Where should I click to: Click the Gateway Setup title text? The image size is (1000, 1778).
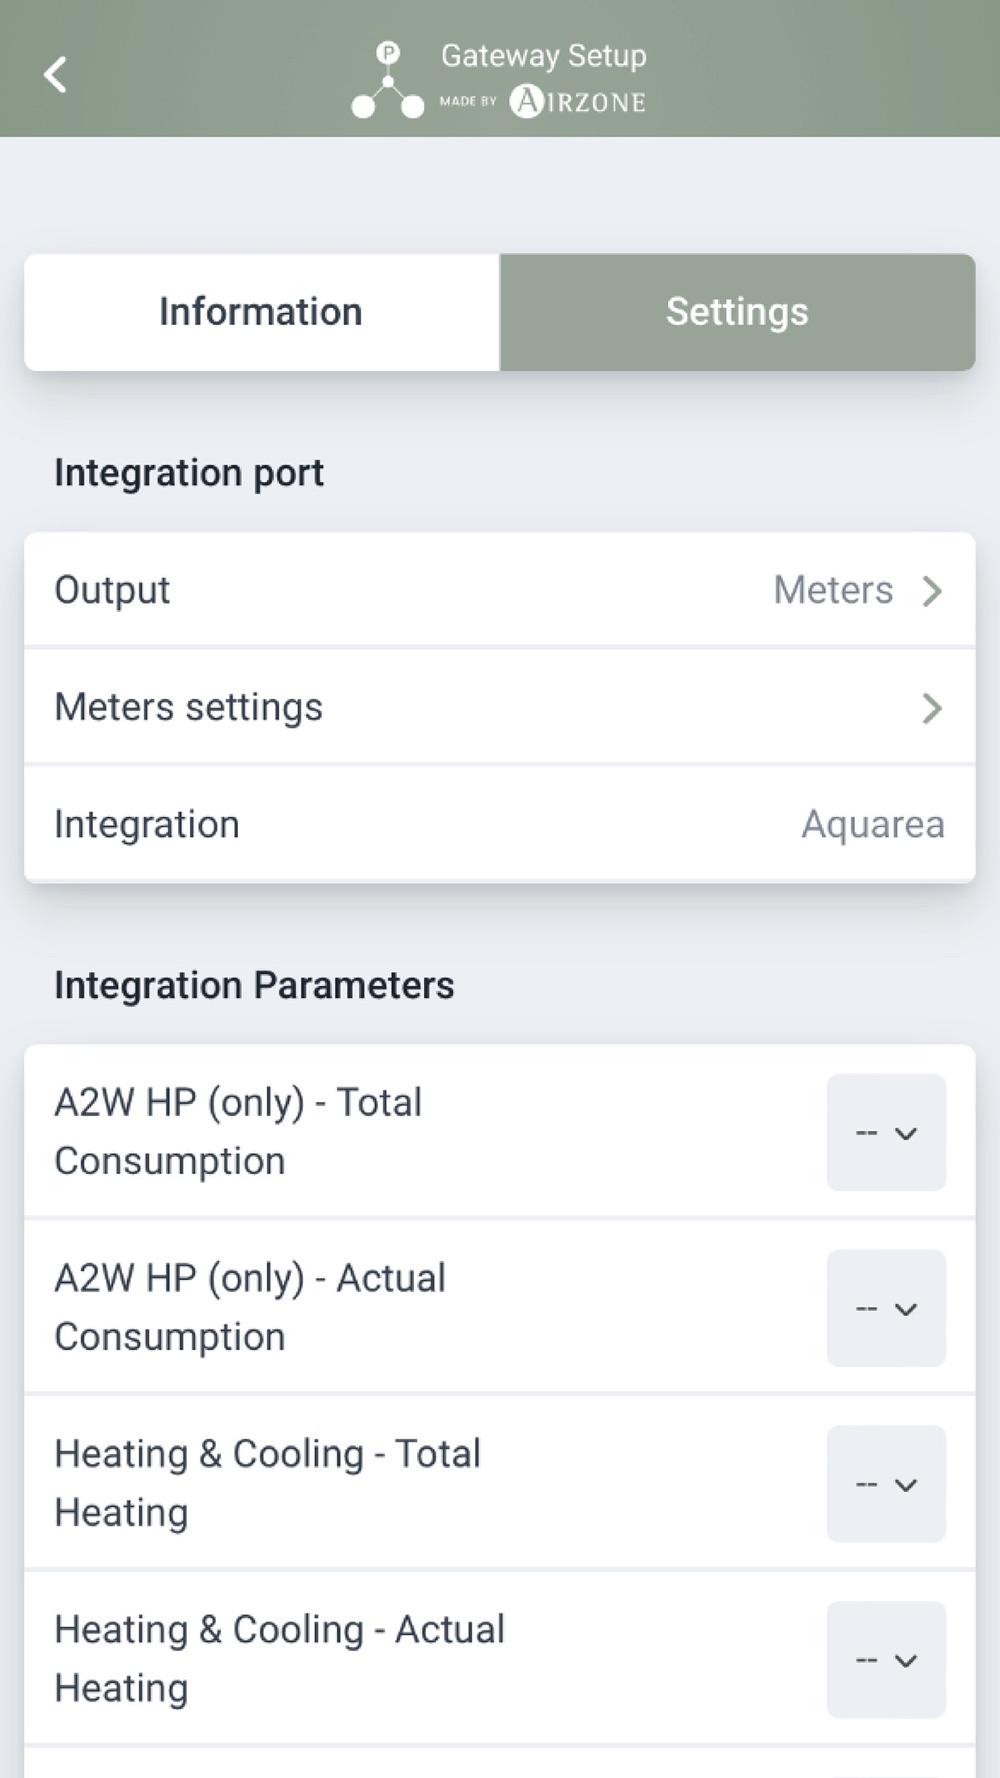coord(543,55)
